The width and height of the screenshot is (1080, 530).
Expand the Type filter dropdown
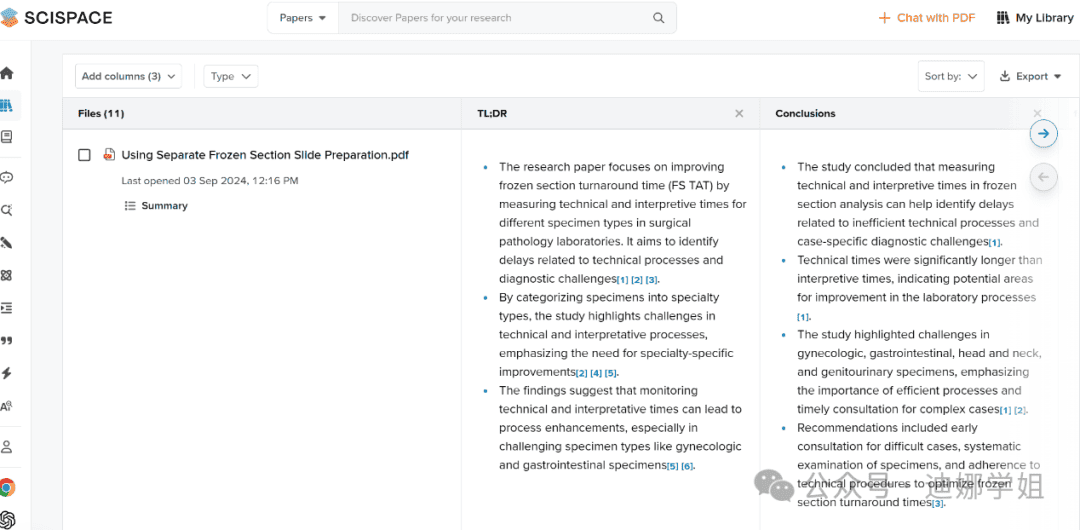point(230,76)
